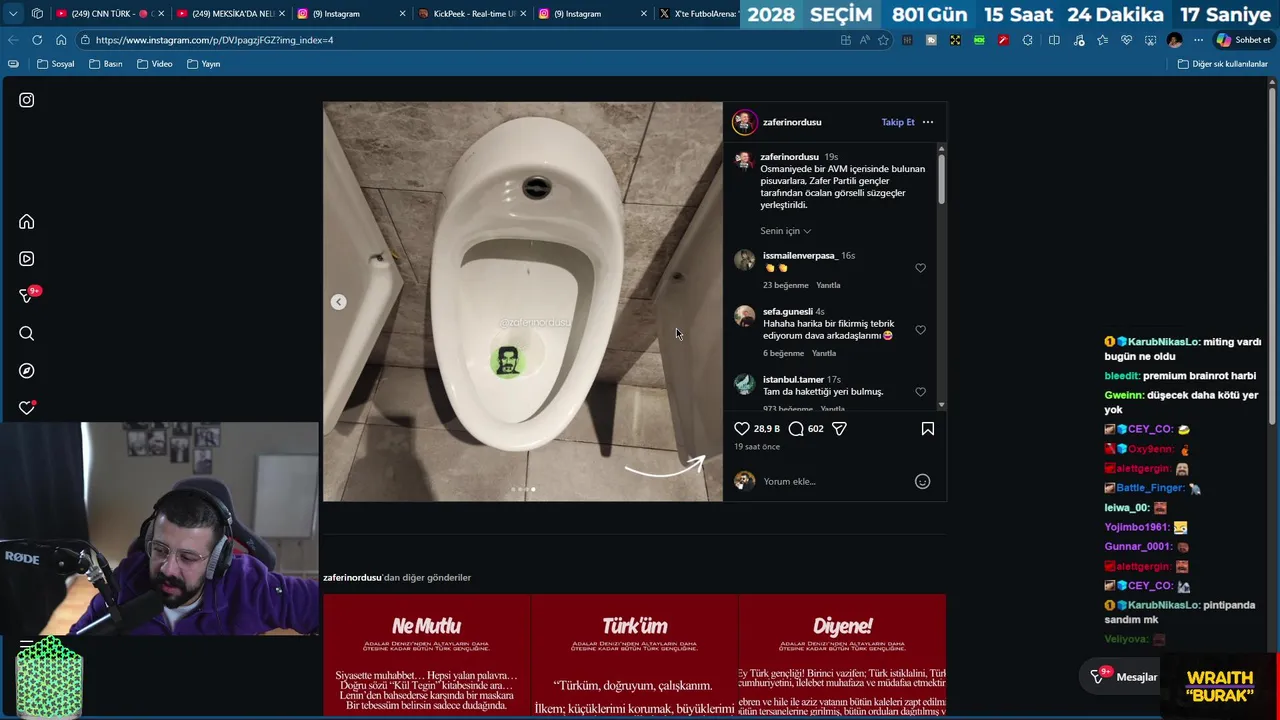
Task: Open the Video bookmarks folder
Action: 155,64
